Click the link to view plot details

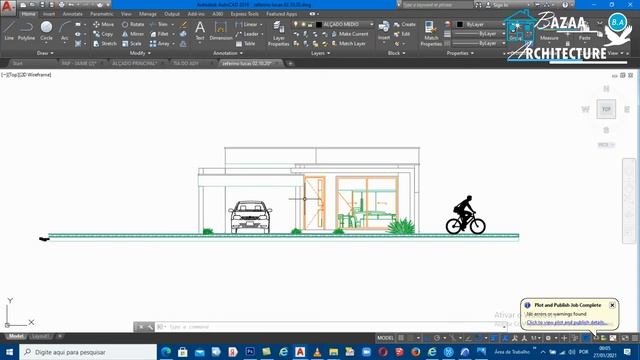pos(566,322)
